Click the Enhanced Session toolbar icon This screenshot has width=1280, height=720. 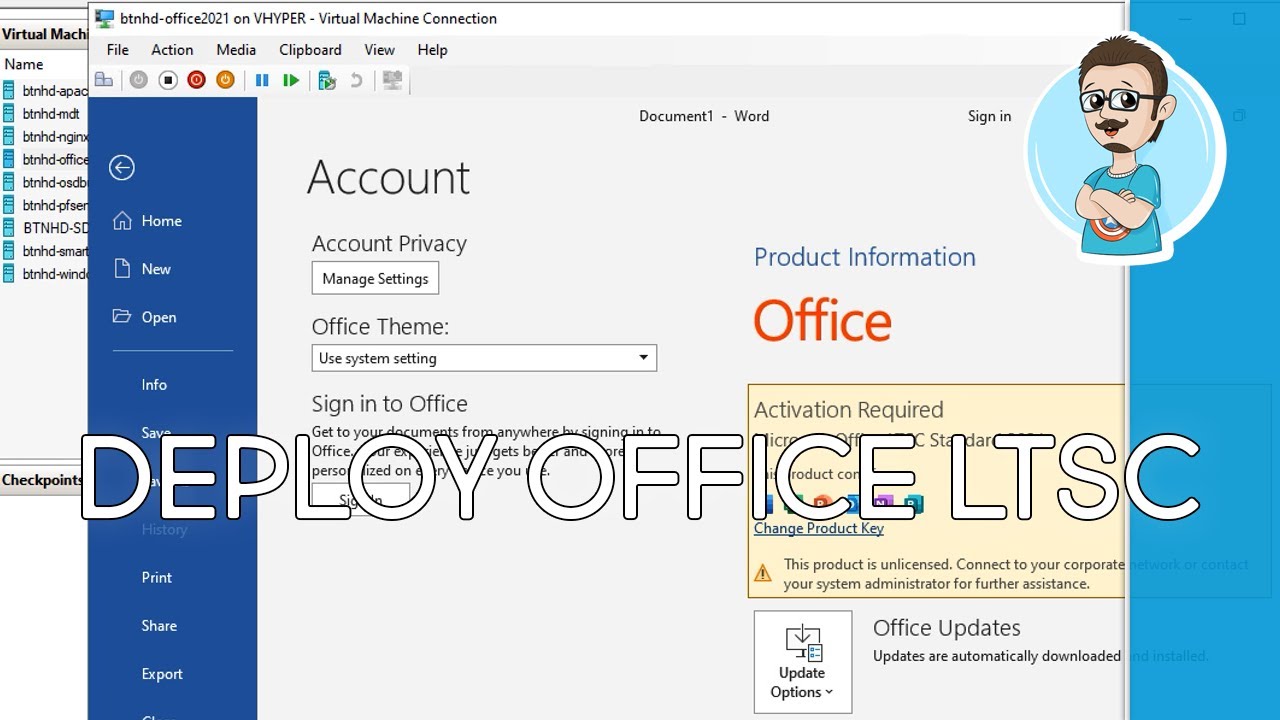pyautogui.click(x=392, y=80)
